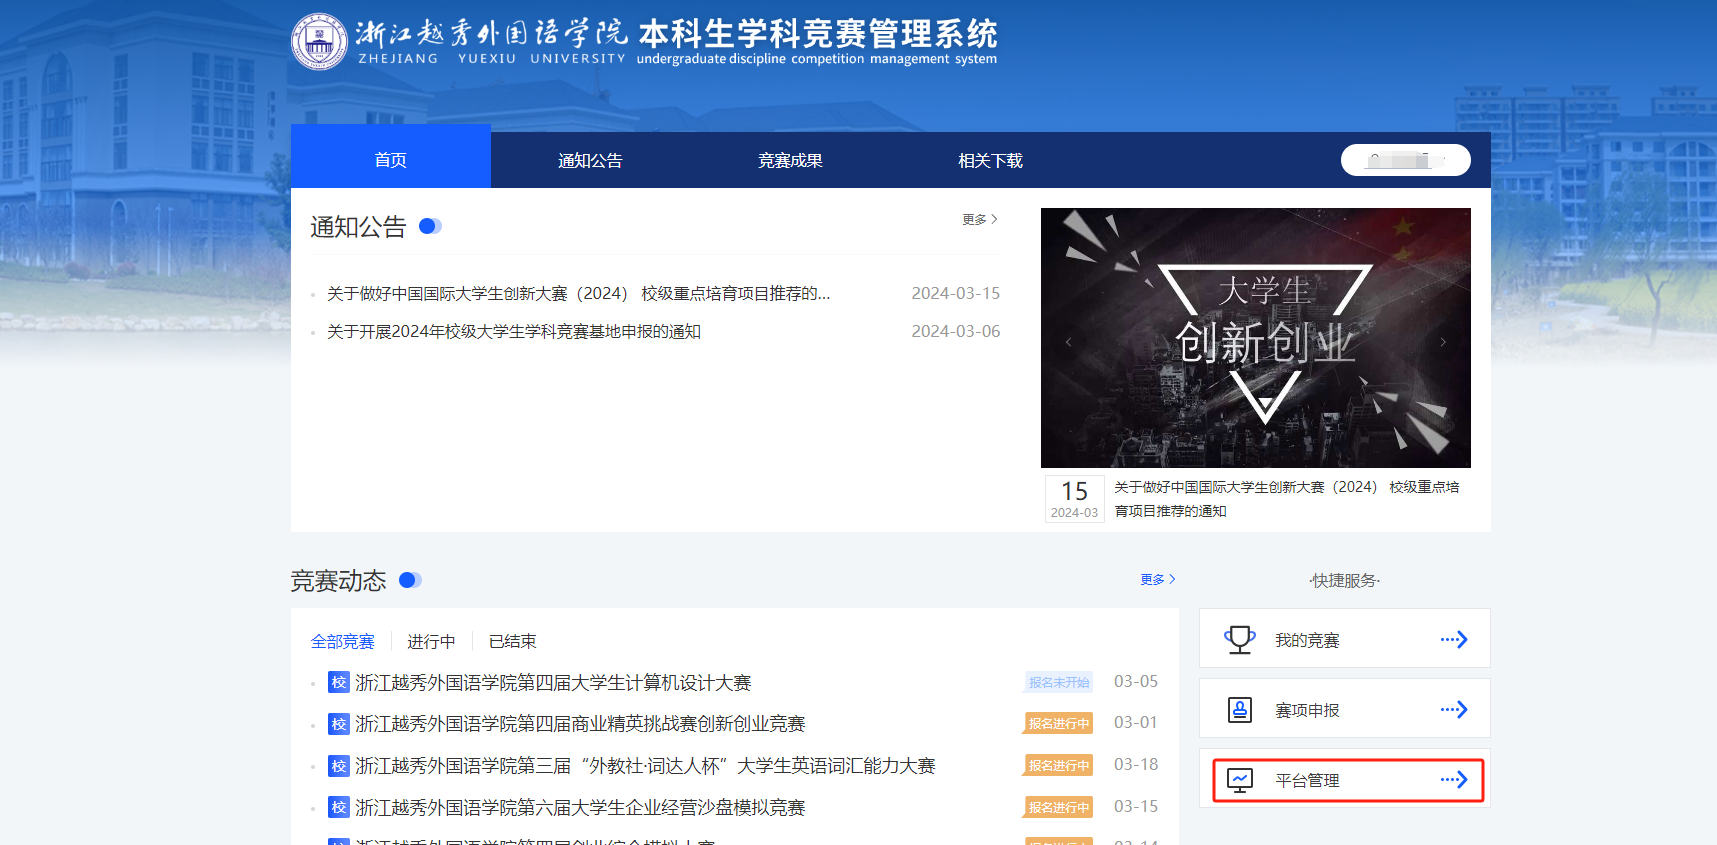Click 报名进行中 tag for 沙盘模拟竞赛
1717x845 pixels.
tap(1059, 807)
